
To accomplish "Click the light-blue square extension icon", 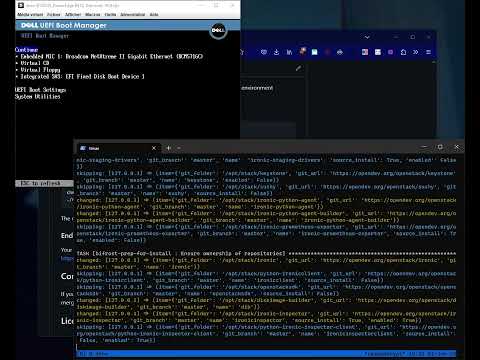I will click(x=314, y=52).
